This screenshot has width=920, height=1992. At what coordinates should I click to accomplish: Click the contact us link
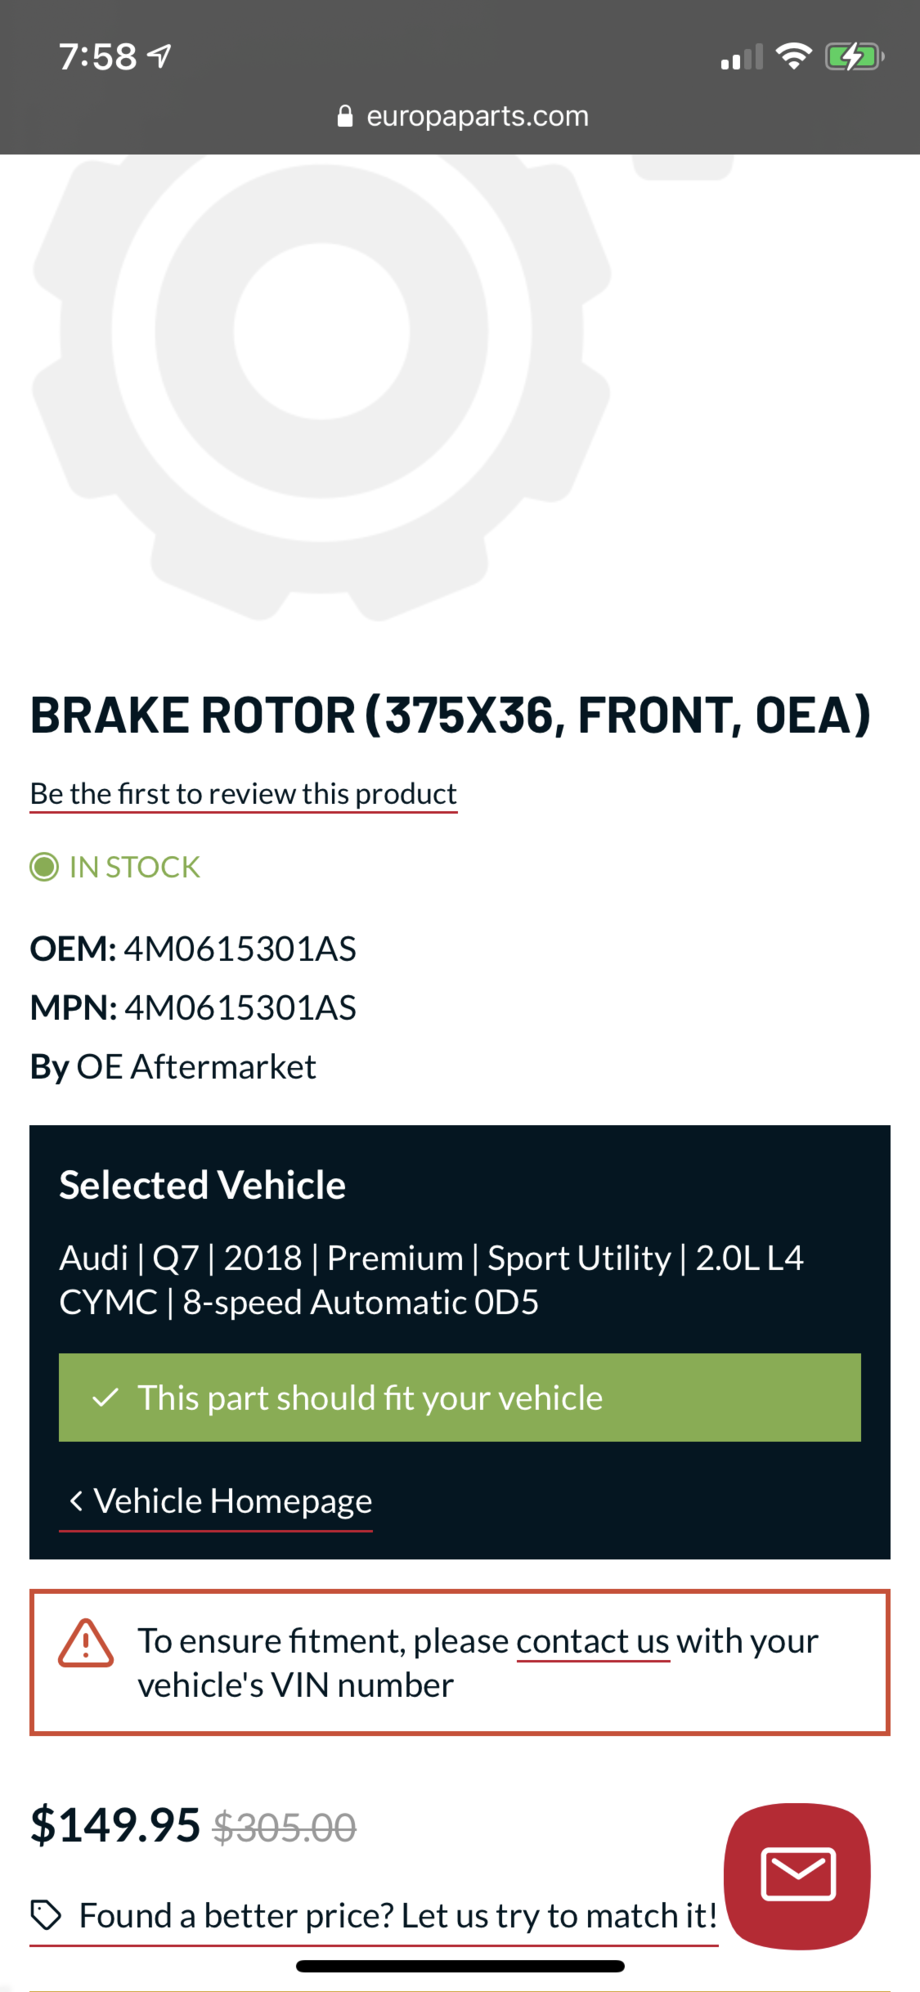point(592,1640)
